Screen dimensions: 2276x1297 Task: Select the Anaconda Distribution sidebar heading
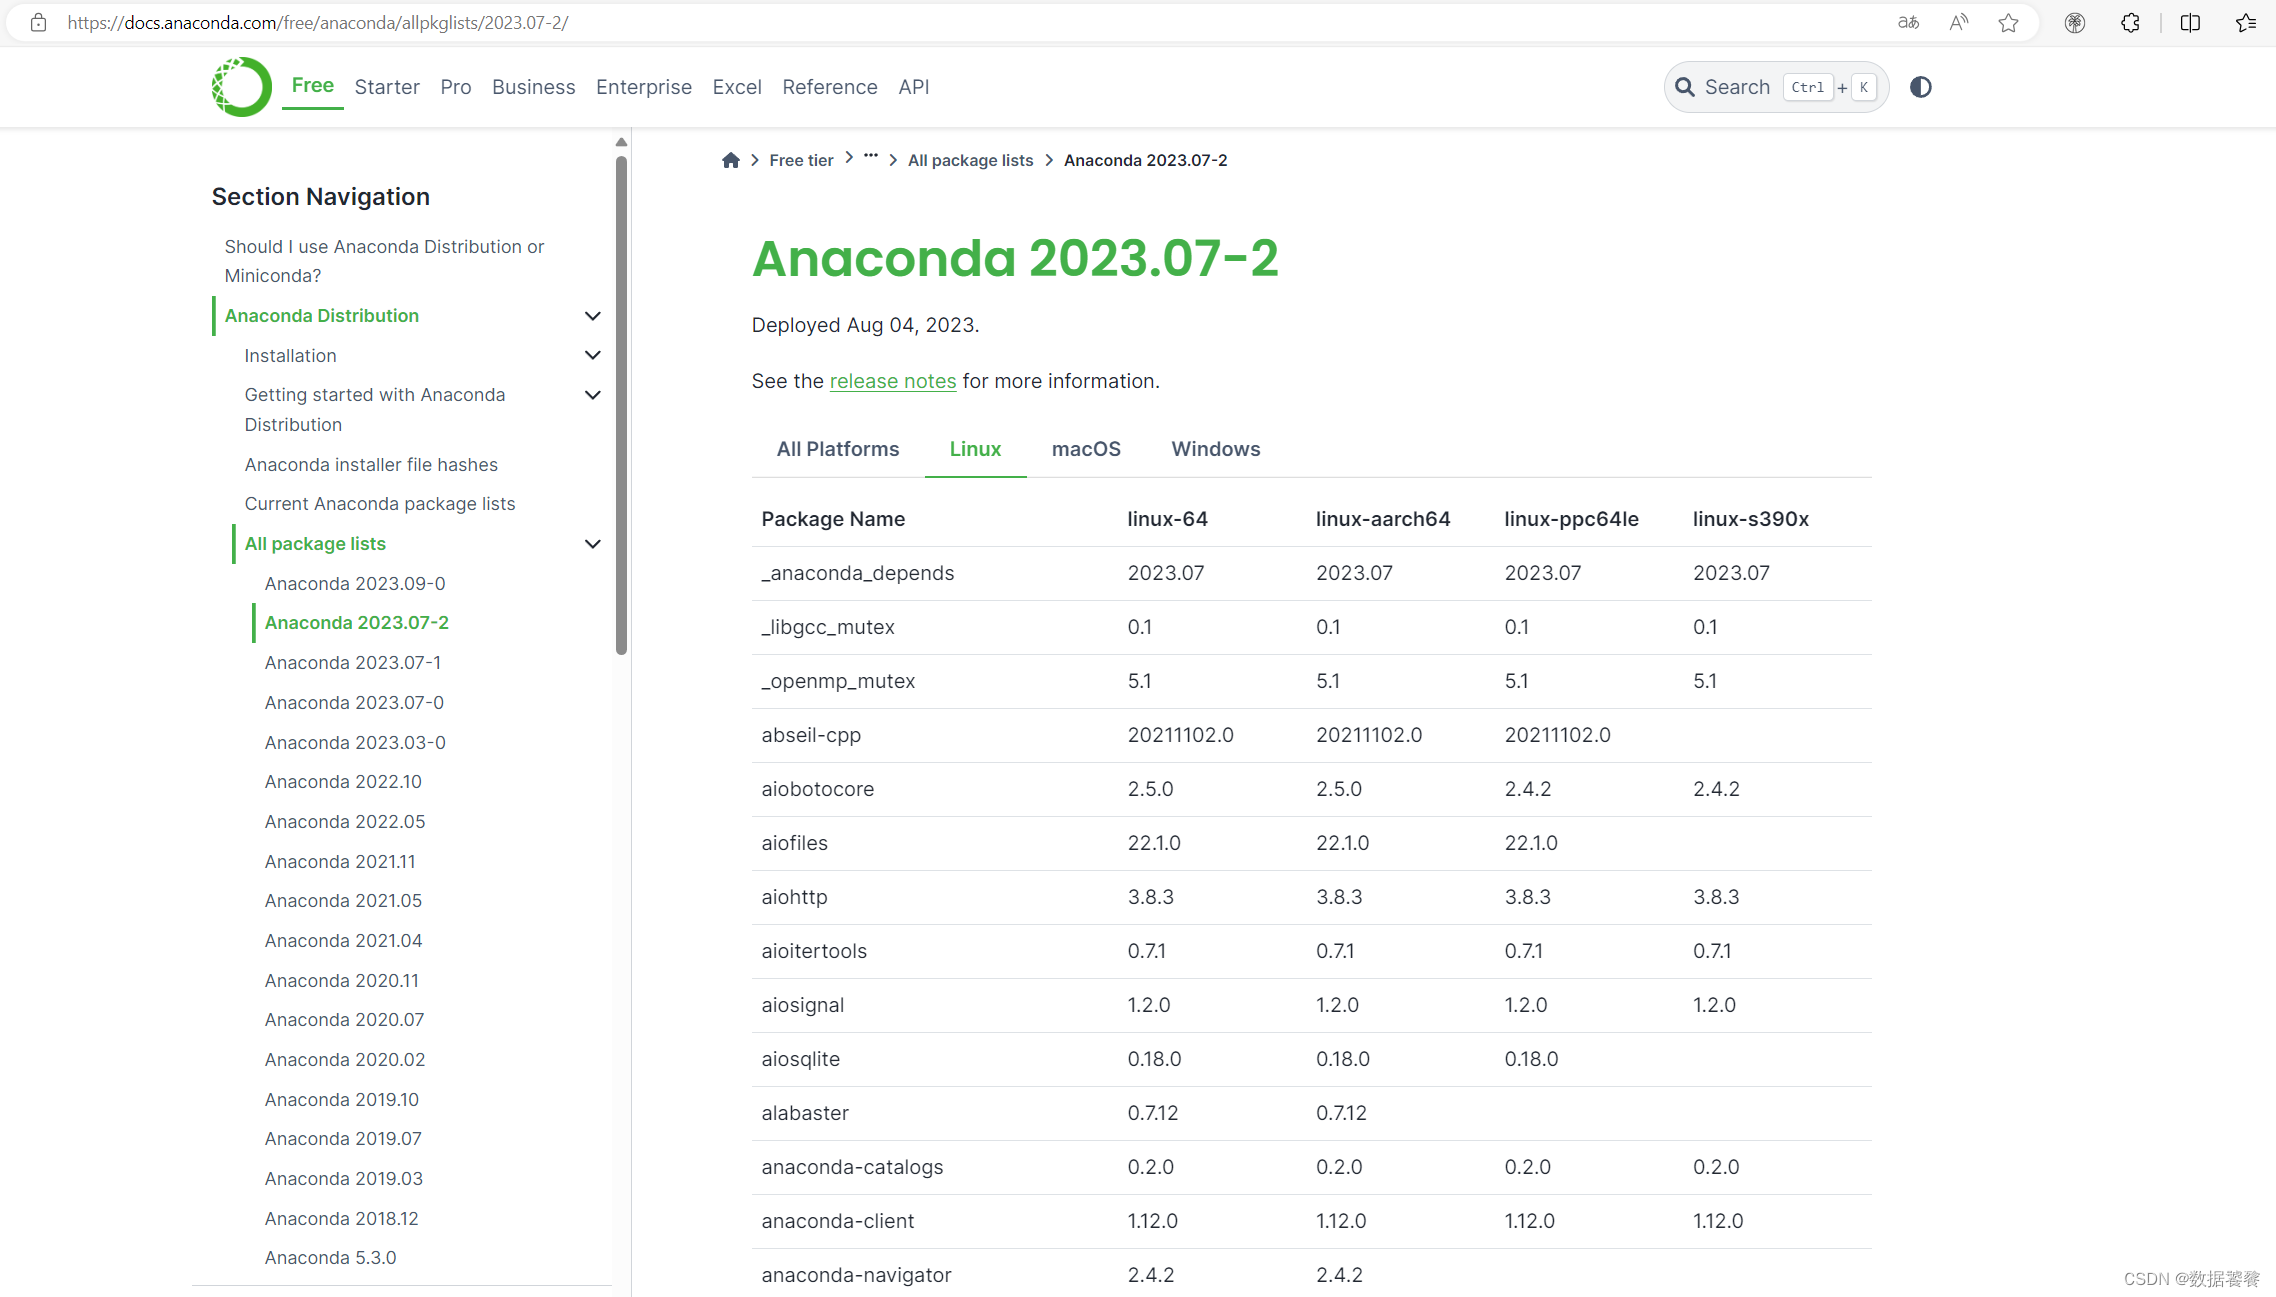point(322,316)
